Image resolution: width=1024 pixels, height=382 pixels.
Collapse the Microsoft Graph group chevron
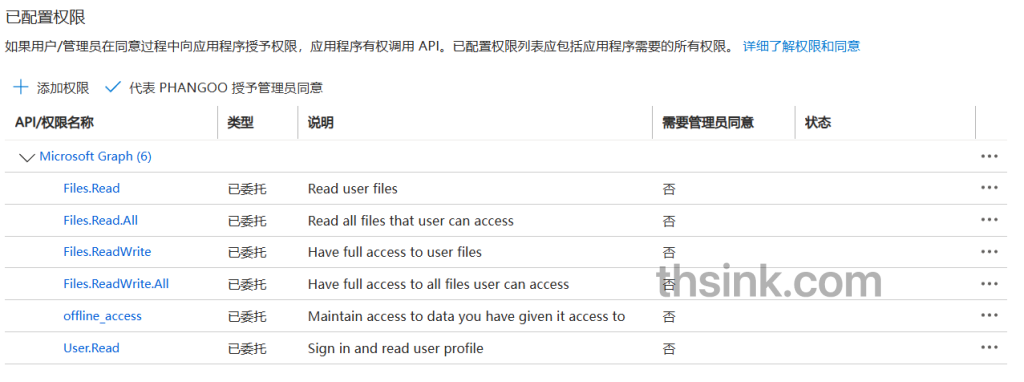click(x=27, y=157)
